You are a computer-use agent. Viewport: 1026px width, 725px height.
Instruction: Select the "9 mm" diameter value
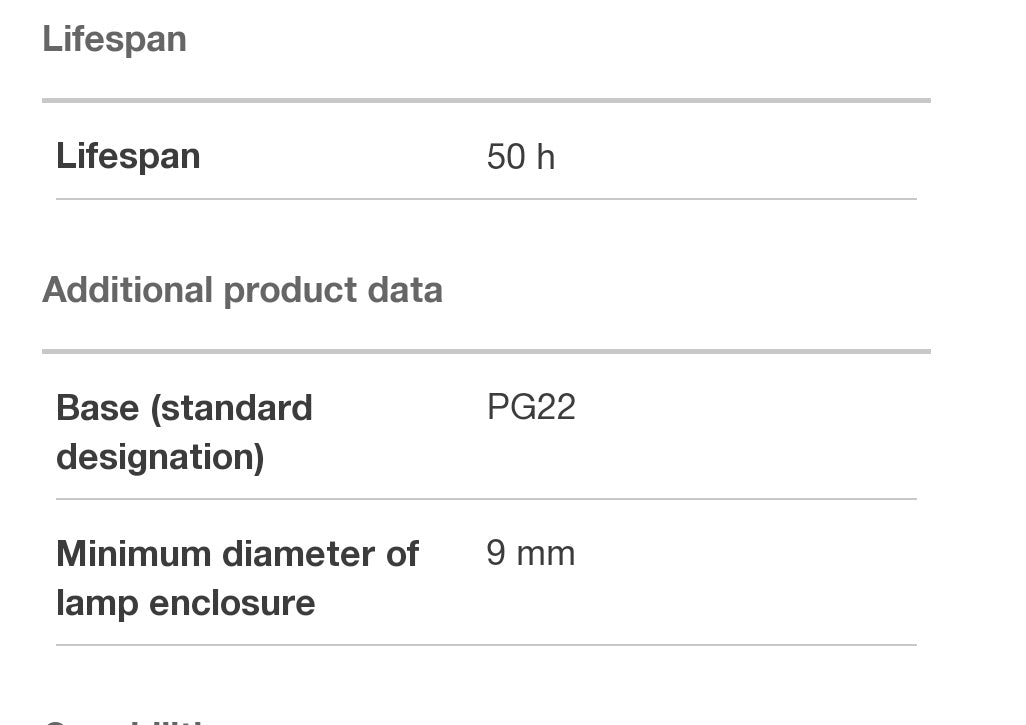[530, 554]
